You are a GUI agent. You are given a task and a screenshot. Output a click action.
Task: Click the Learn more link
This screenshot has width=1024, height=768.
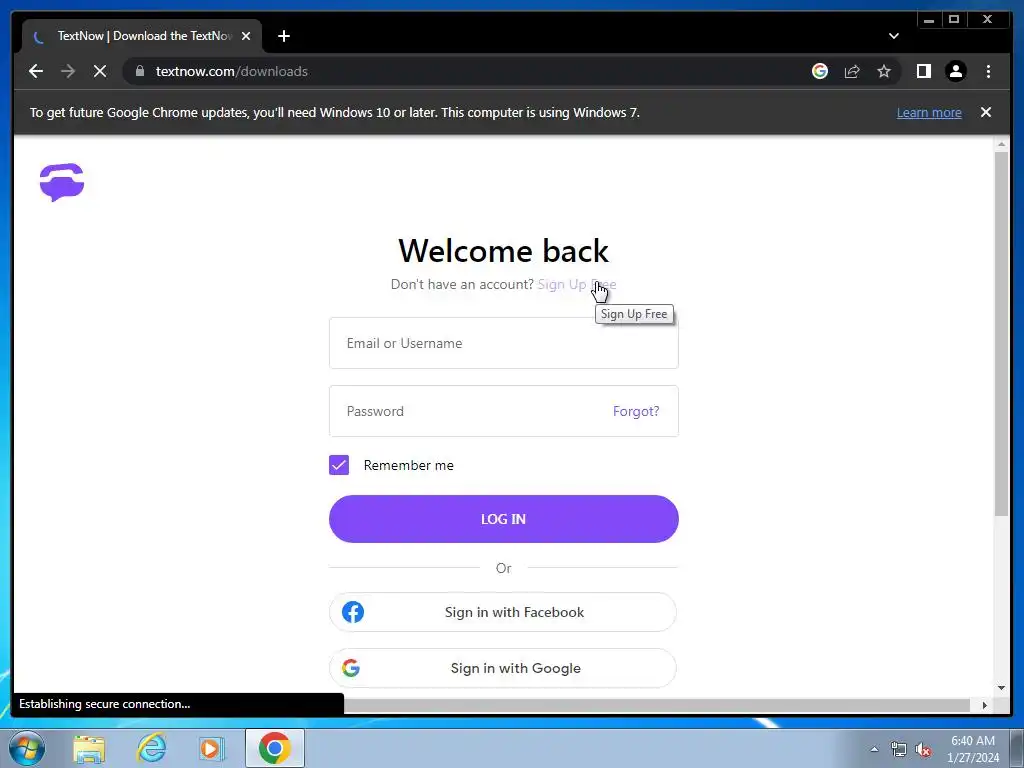[x=929, y=112]
